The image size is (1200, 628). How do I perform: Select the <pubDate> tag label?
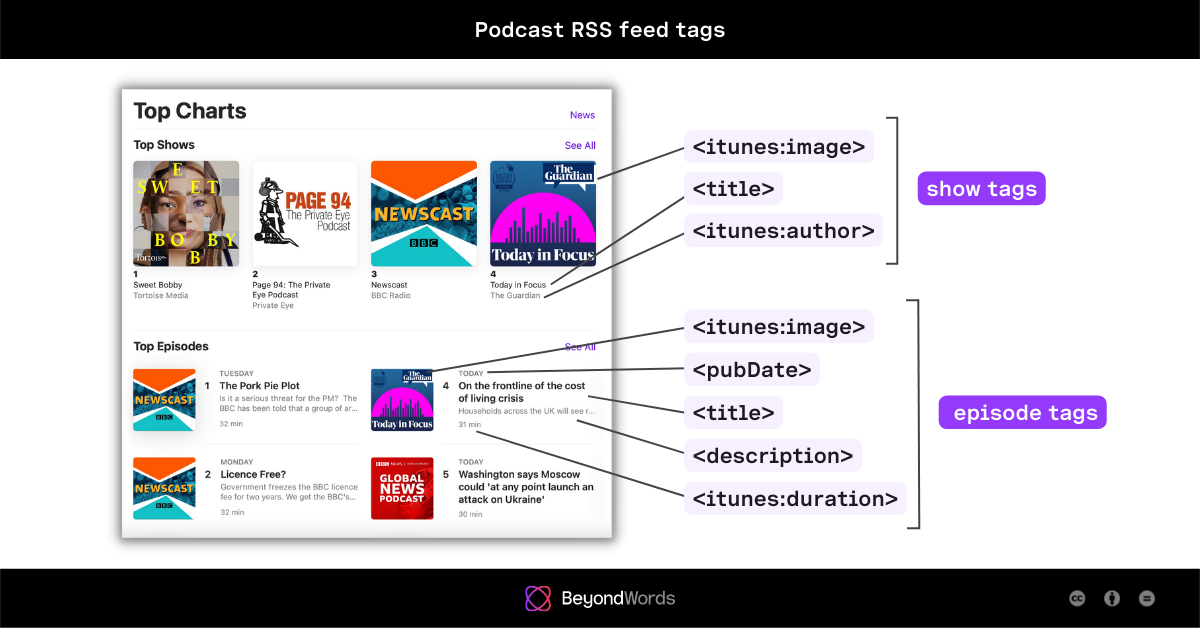(x=751, y=369)
